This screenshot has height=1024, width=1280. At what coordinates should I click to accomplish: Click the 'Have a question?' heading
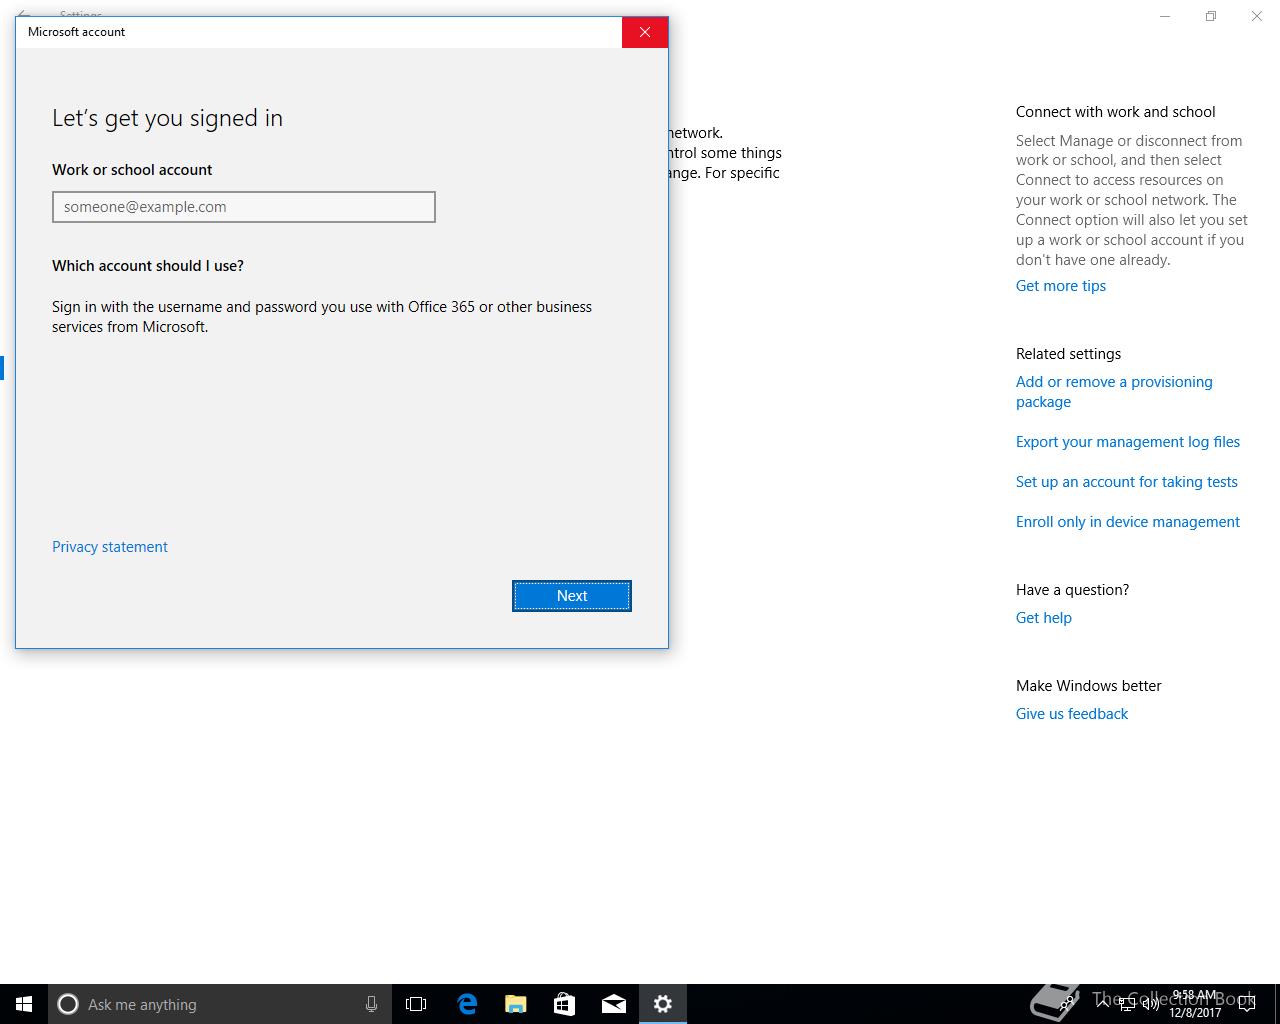[x=1072, y=590]
